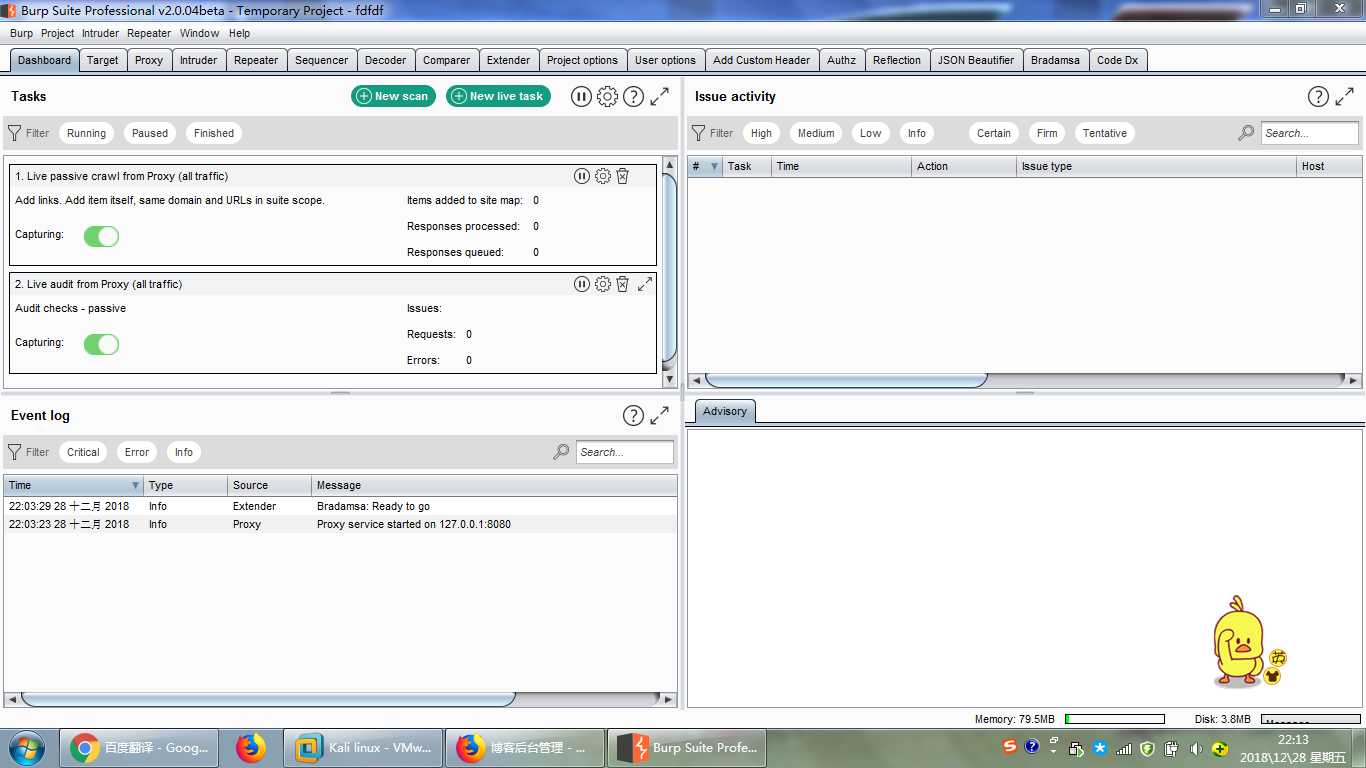Open Issue activity help icon
The height and width of the screenshot is (768, 1366).
[1318, 96]
